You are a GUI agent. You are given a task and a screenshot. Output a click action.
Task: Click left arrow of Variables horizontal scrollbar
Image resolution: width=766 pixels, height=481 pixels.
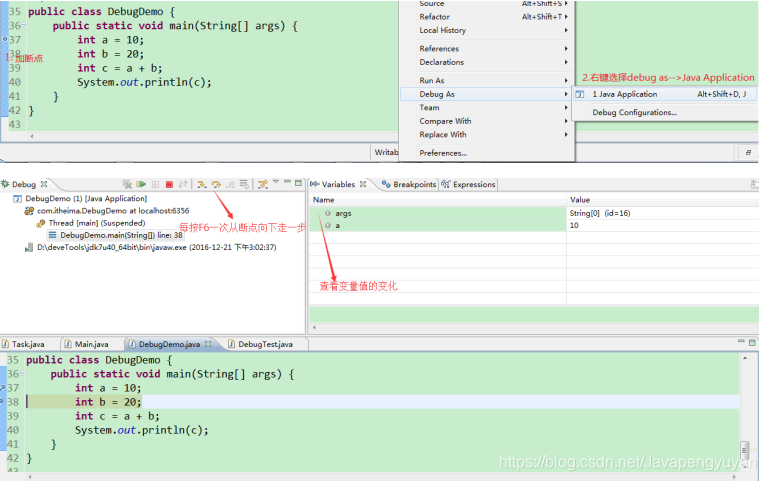tap(314, 327)
